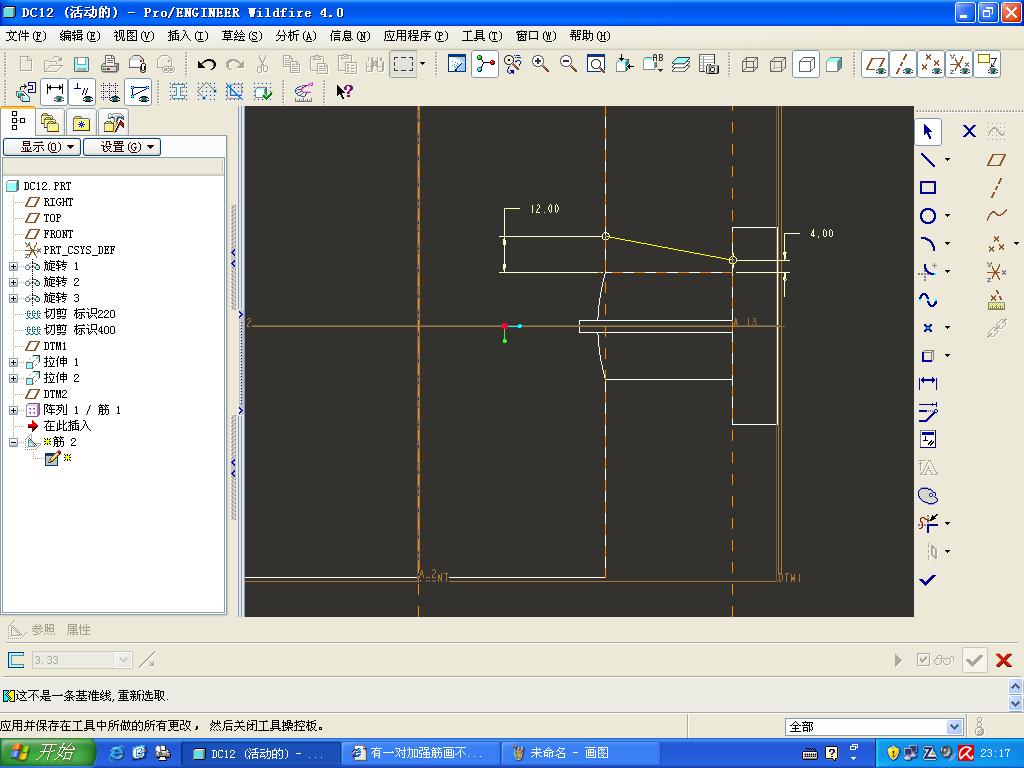Viewport: 1024px width, 768px height.
Task: Select 切剪 标识220 in model tree
Action: [x=79, y=314]
